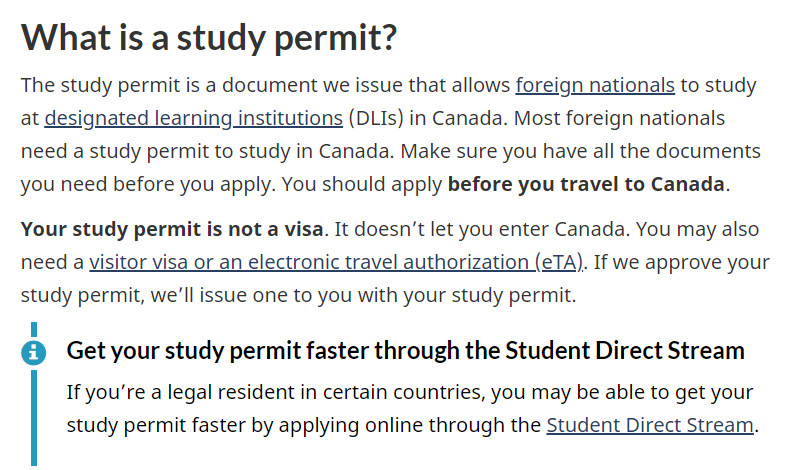
Task: Click bold text Your study permit is not a visa
Action: click(x=172, y=229)
